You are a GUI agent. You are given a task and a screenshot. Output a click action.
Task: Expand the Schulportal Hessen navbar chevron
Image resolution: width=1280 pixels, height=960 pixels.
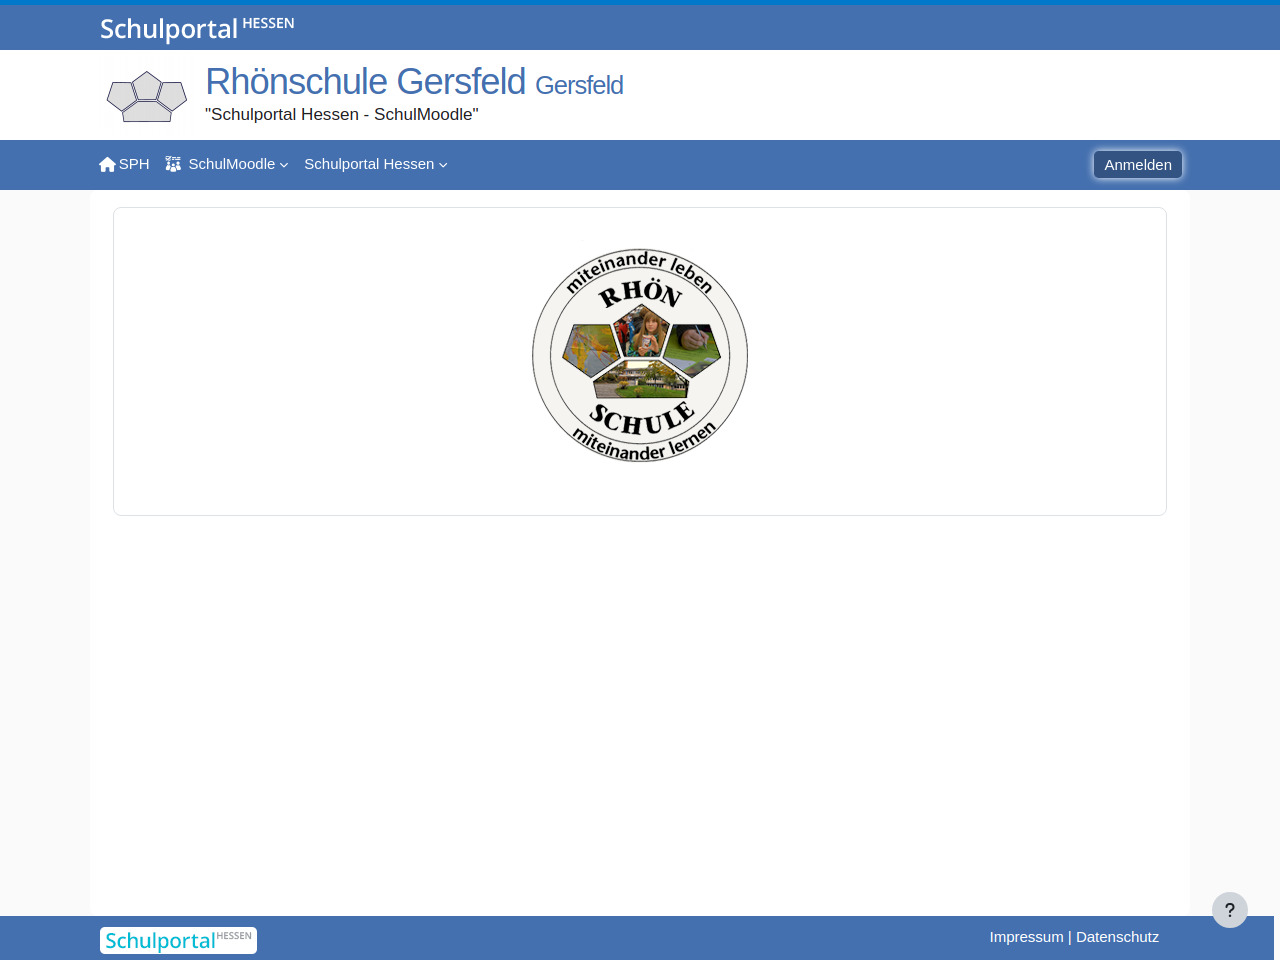pos(443,165)
